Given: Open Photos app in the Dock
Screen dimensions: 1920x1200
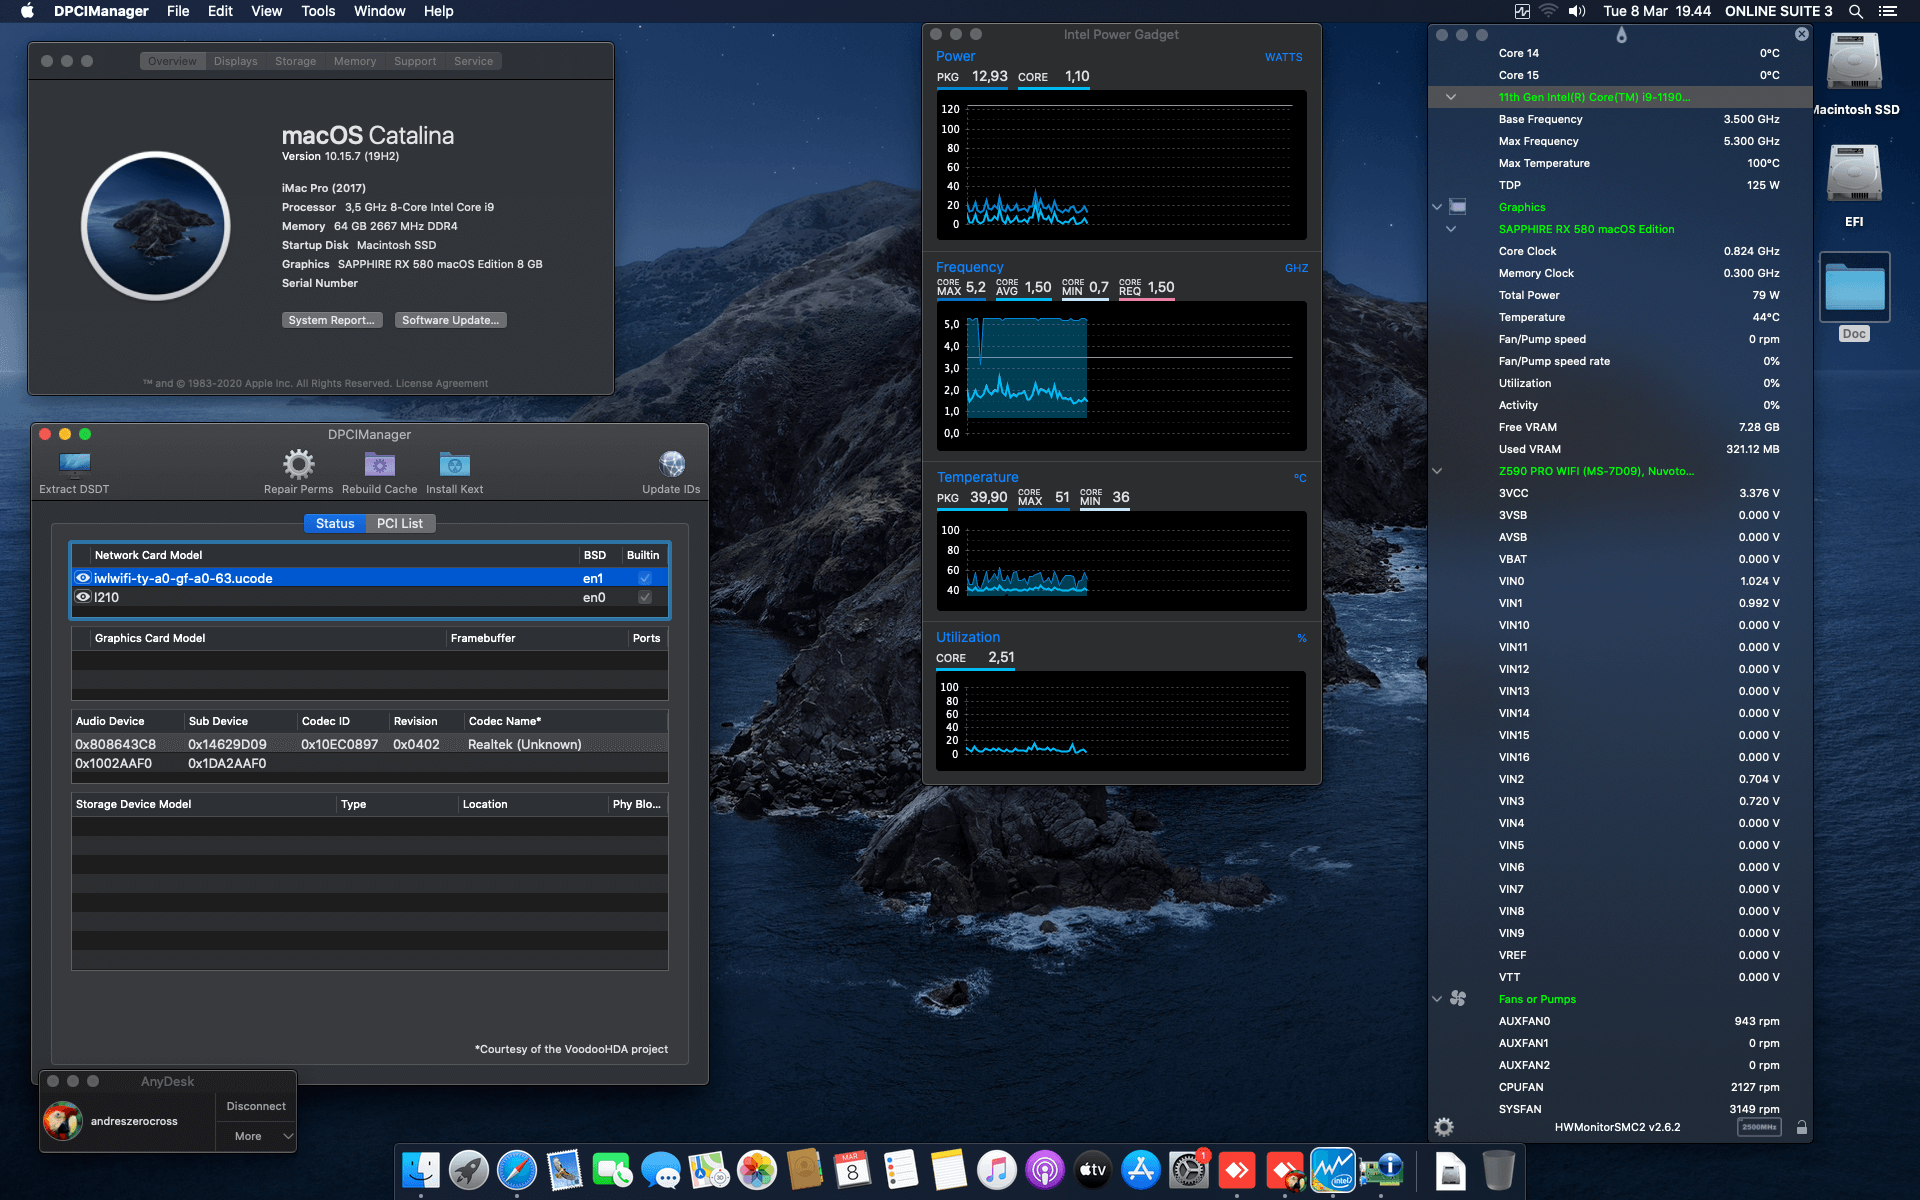Looking at the screenshot, I should tap(757, 1170).
